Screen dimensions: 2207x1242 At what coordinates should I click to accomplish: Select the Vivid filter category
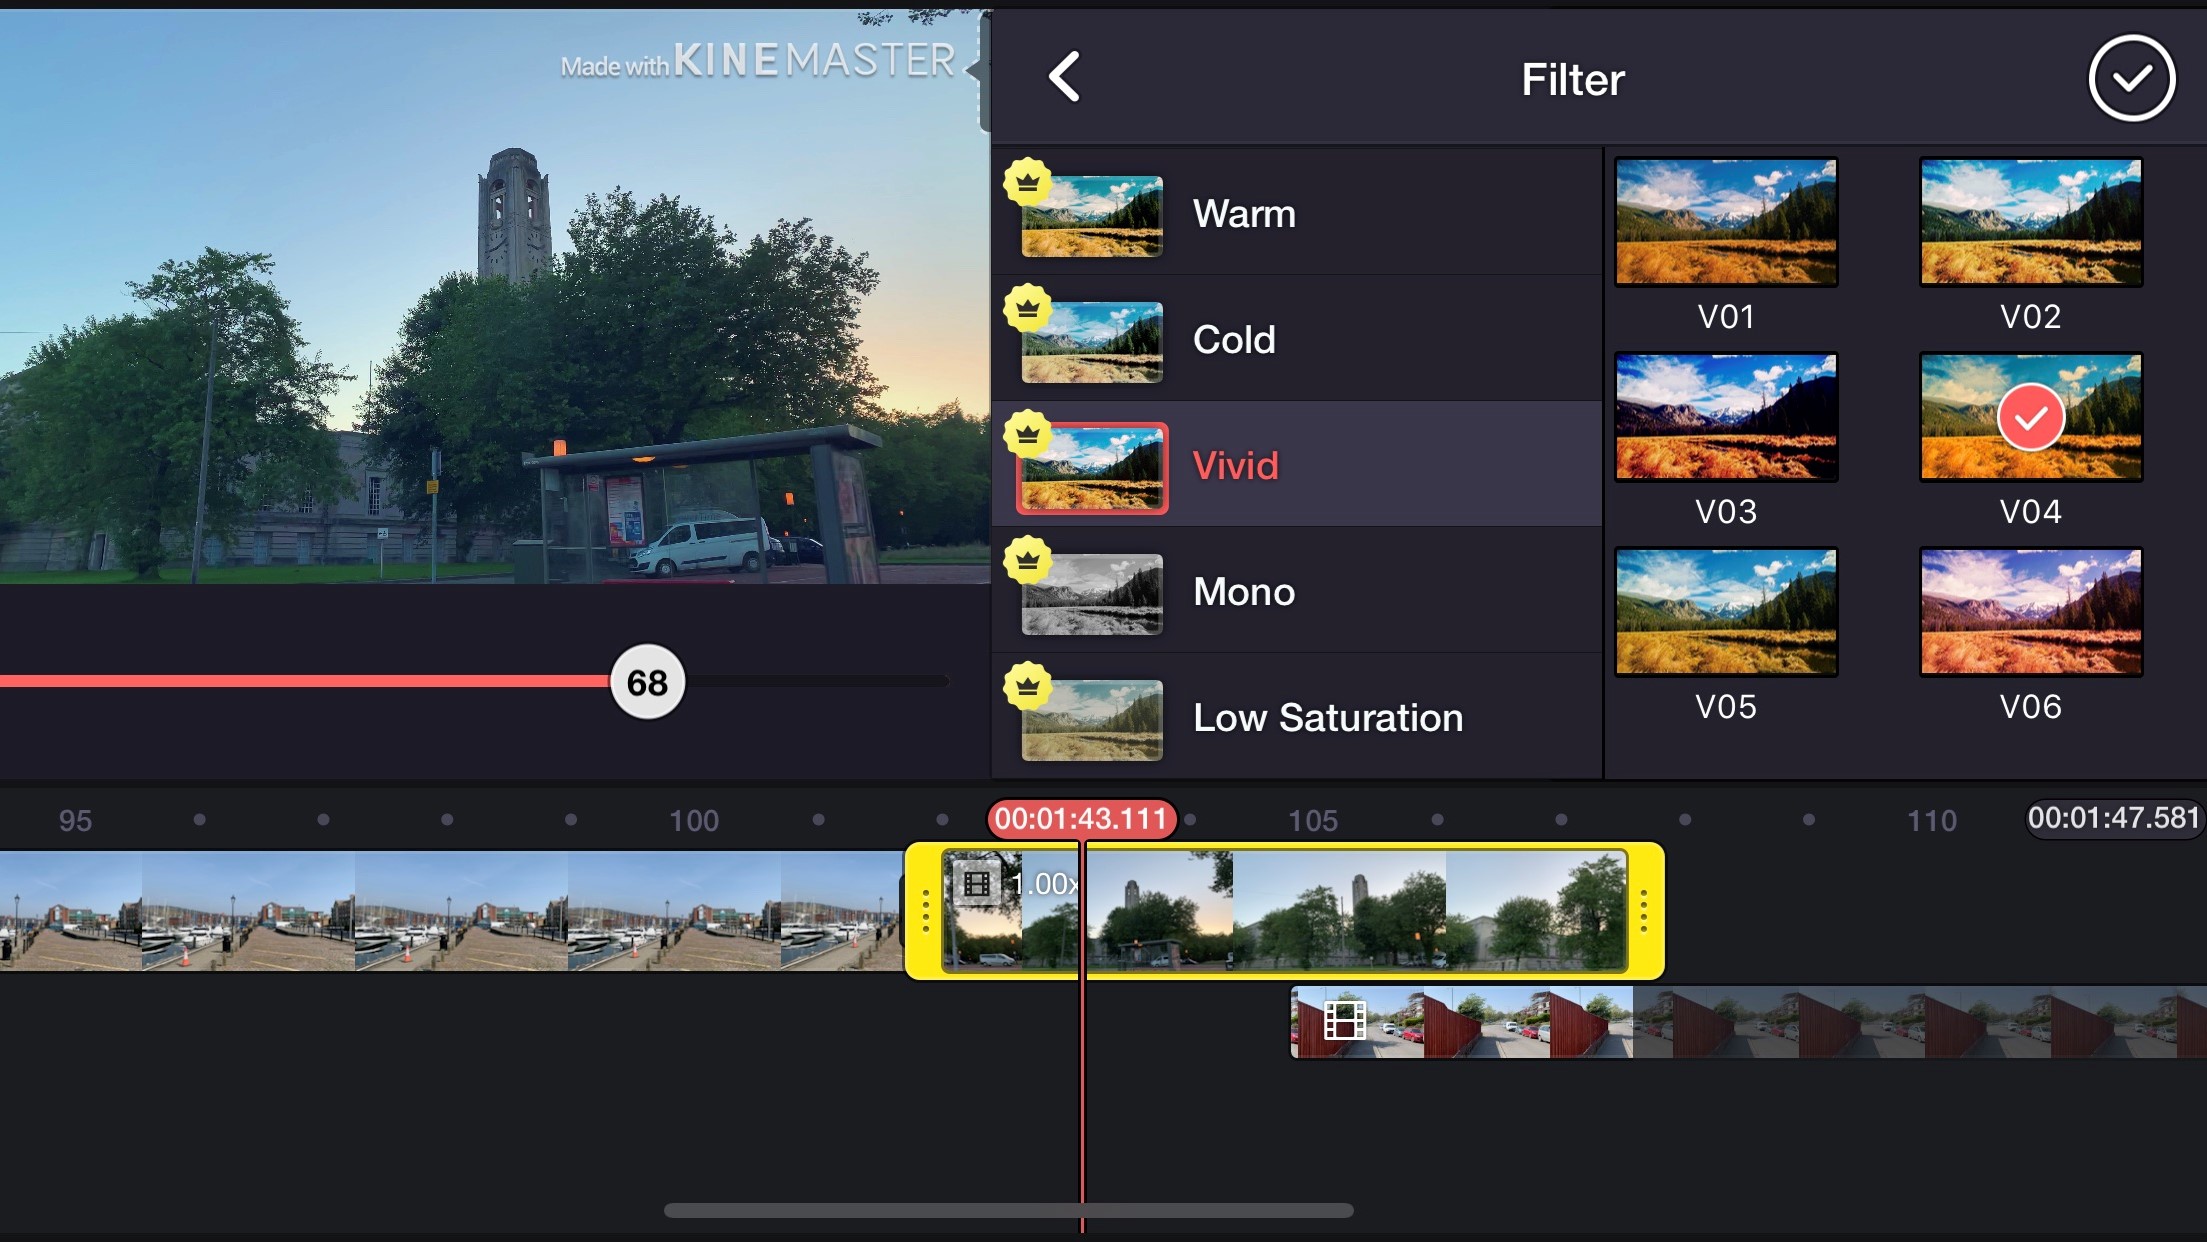click(x=1298, y=464)
